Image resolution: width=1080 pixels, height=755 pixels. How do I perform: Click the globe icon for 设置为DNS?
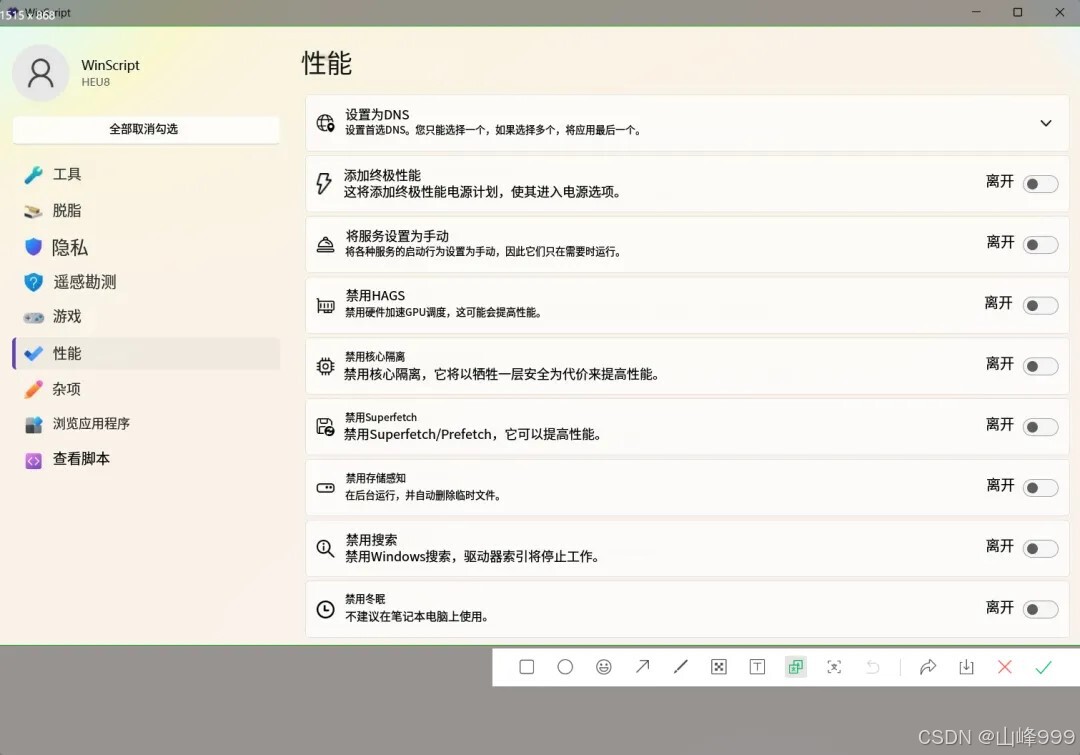(x=325, y=123)
